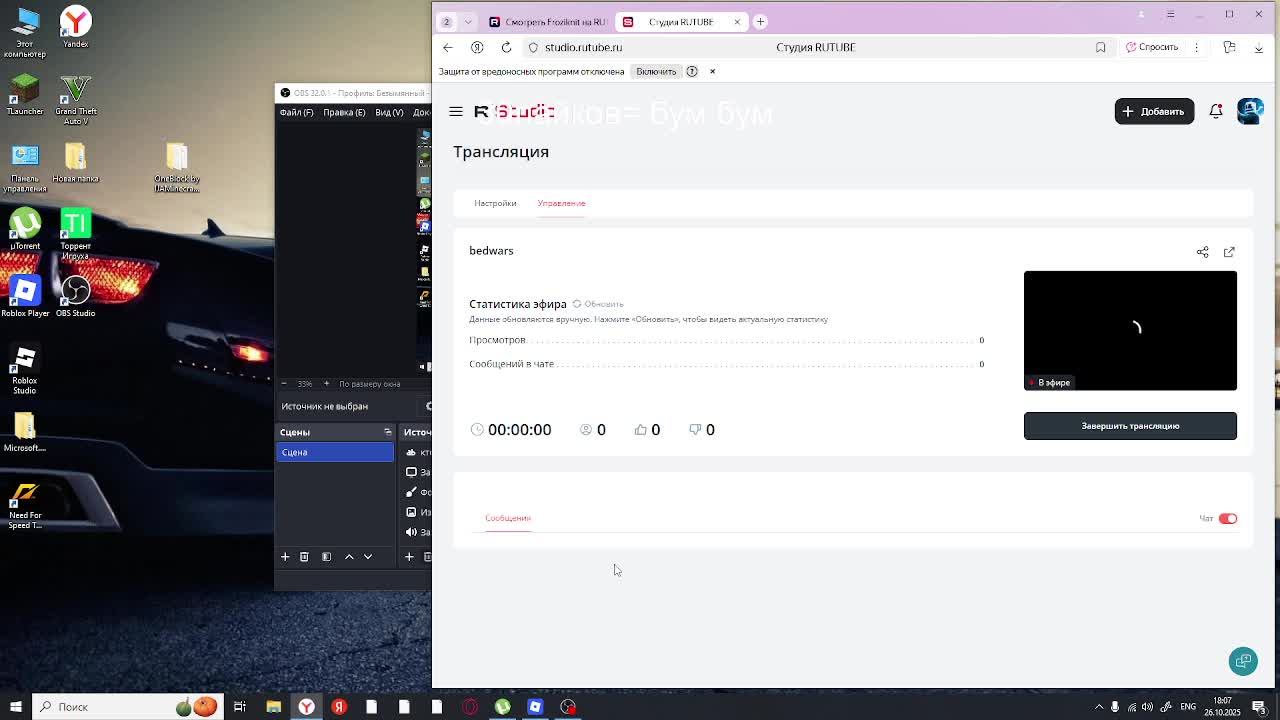
Task: Open the Roblox Studio desktop shortcut
Action: pyautogui.click(x=25, y=370)
